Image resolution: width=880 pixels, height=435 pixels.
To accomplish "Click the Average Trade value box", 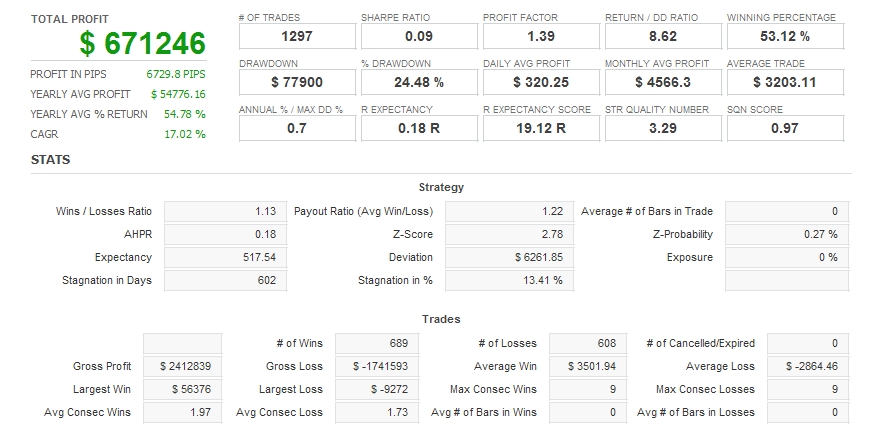I will pyautogui.click(x=785, y=82).
